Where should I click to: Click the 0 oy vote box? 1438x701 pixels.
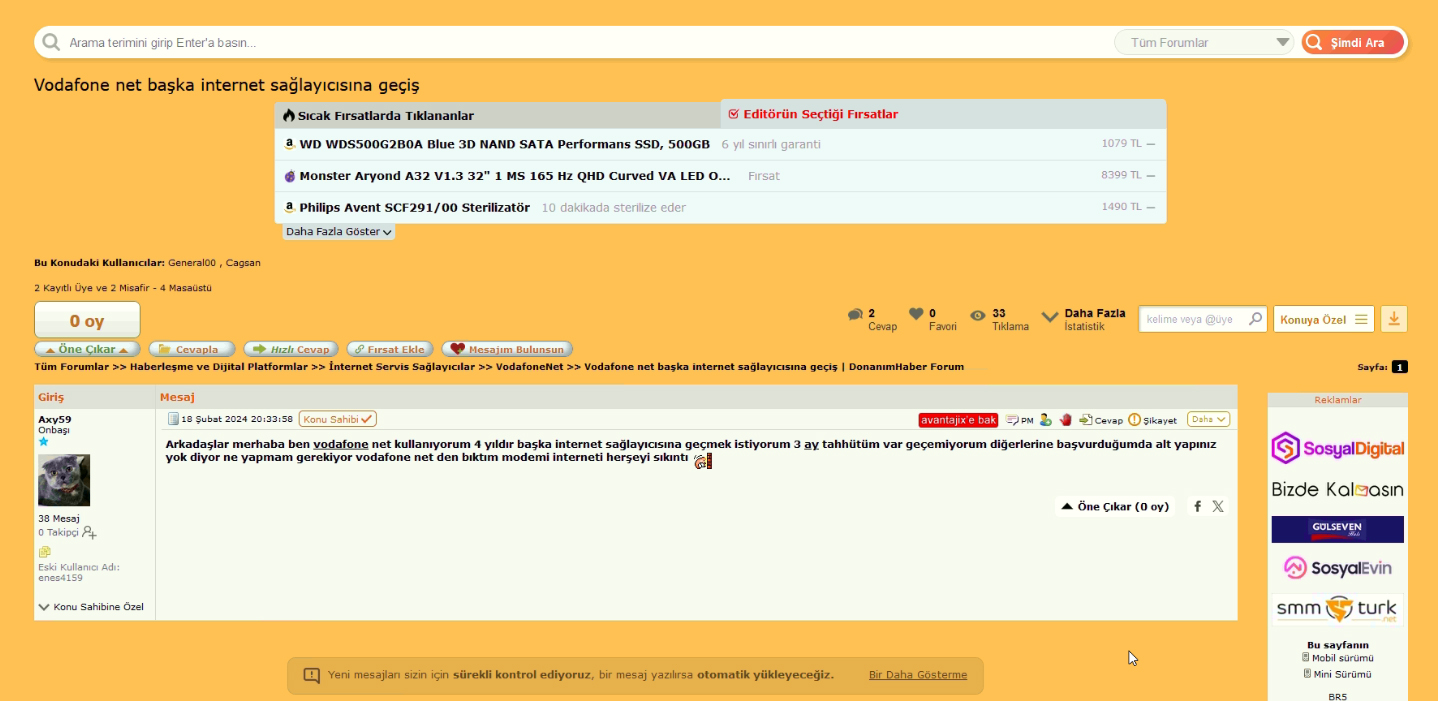click(x=87, y=320)
